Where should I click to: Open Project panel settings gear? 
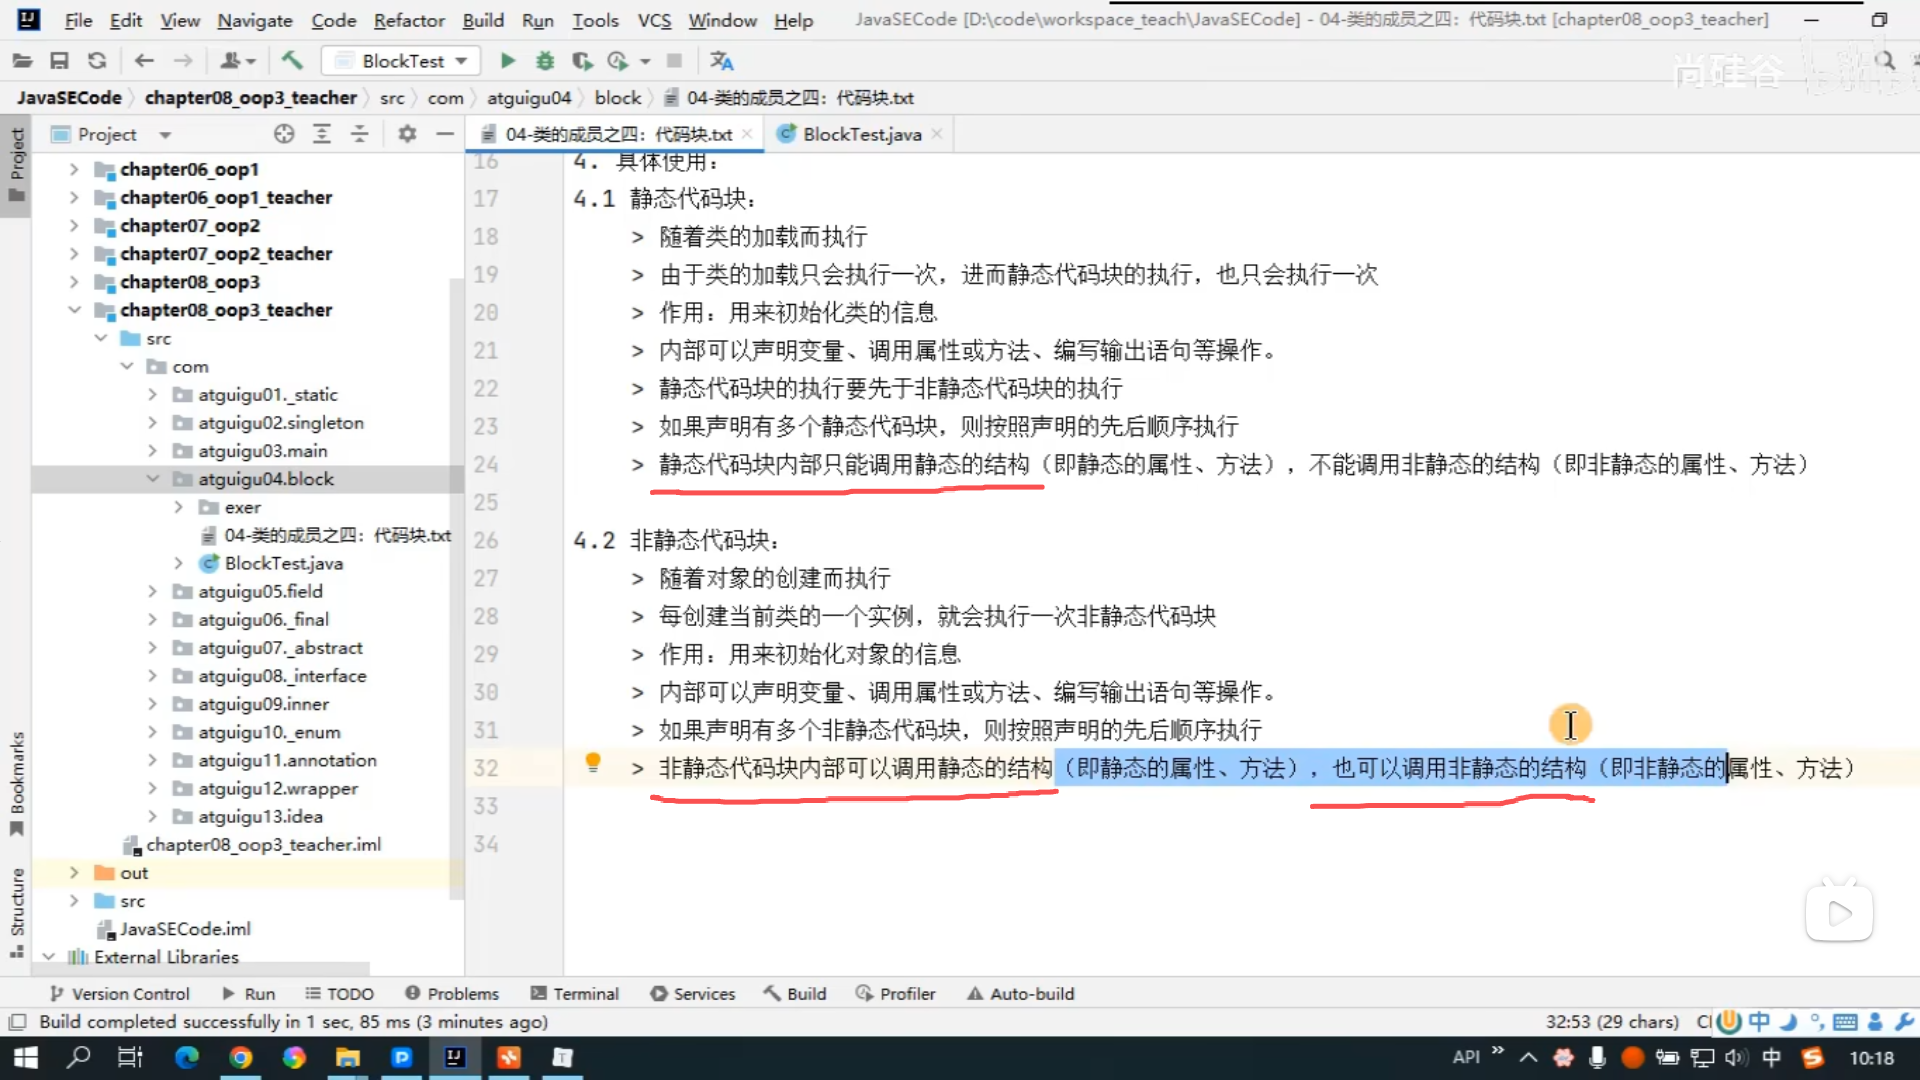[x=407, y=134]
